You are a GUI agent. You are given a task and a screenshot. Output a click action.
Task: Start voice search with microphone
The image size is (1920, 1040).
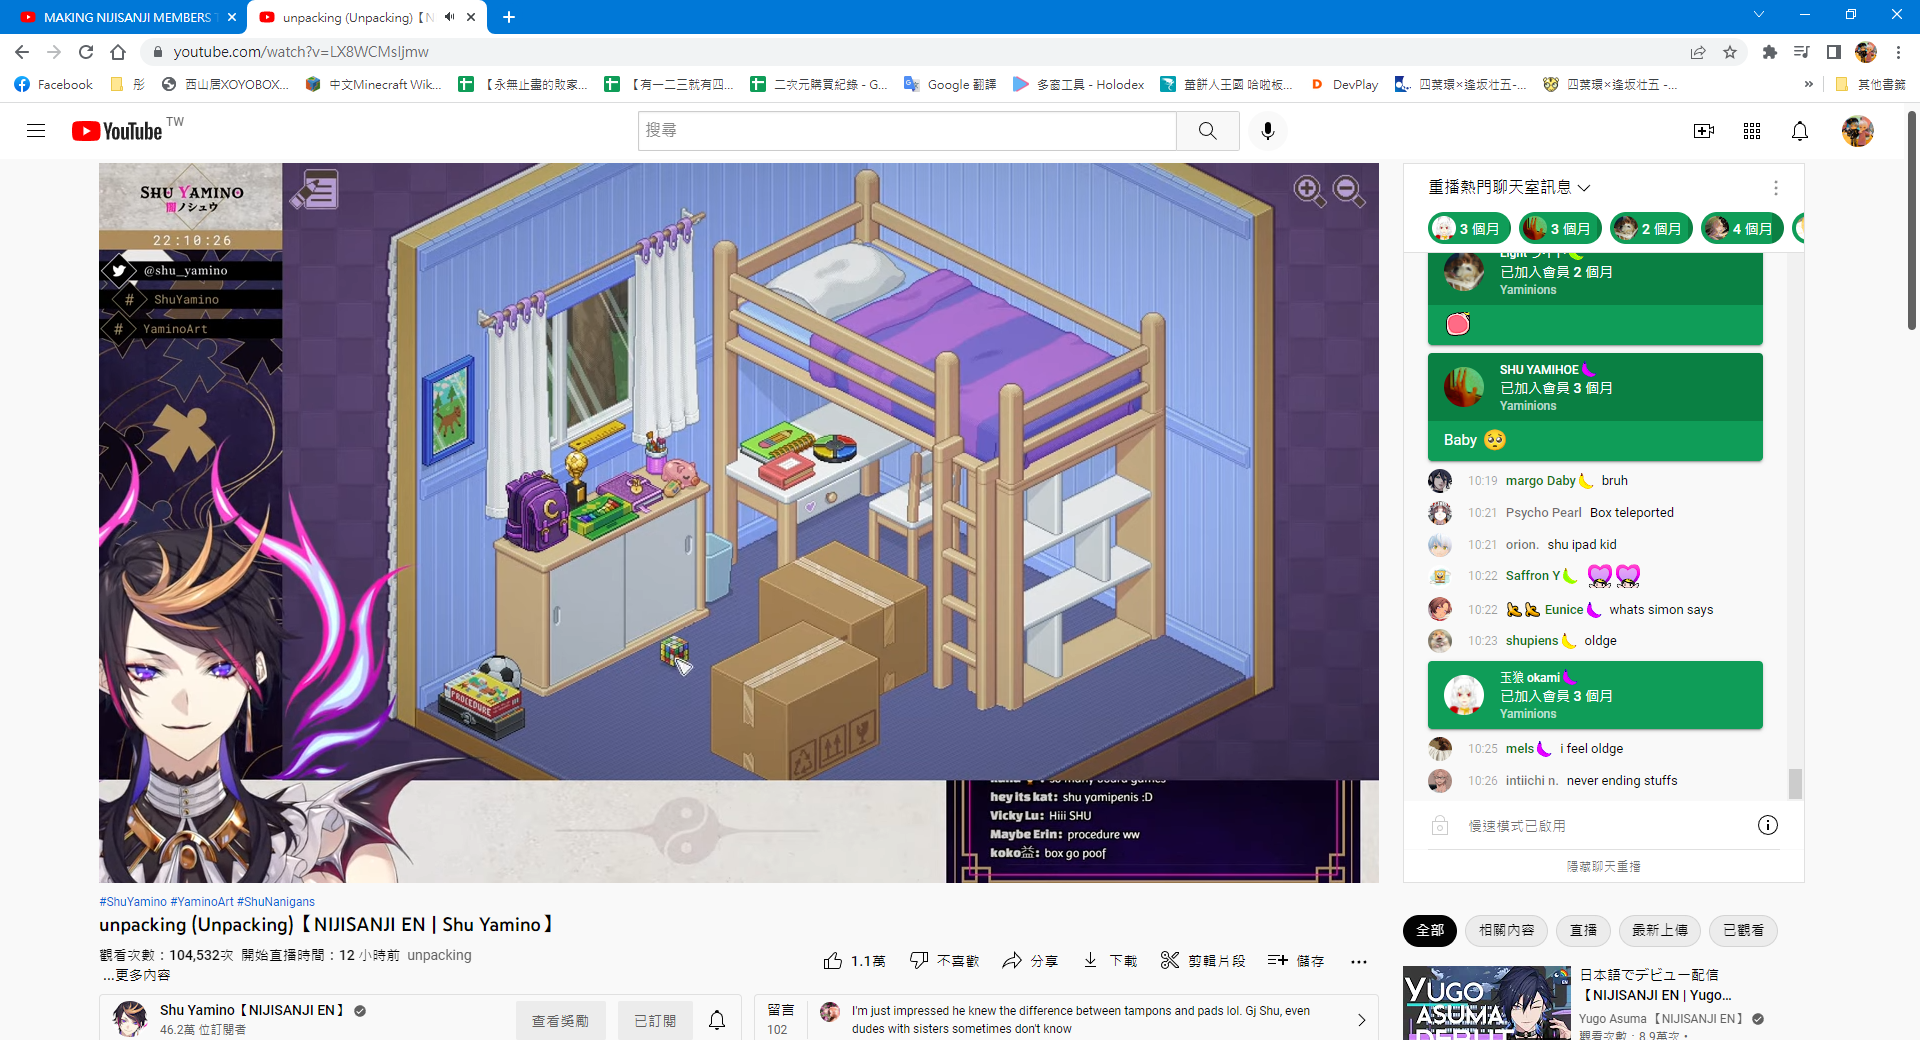click(x=1268, y=131)
